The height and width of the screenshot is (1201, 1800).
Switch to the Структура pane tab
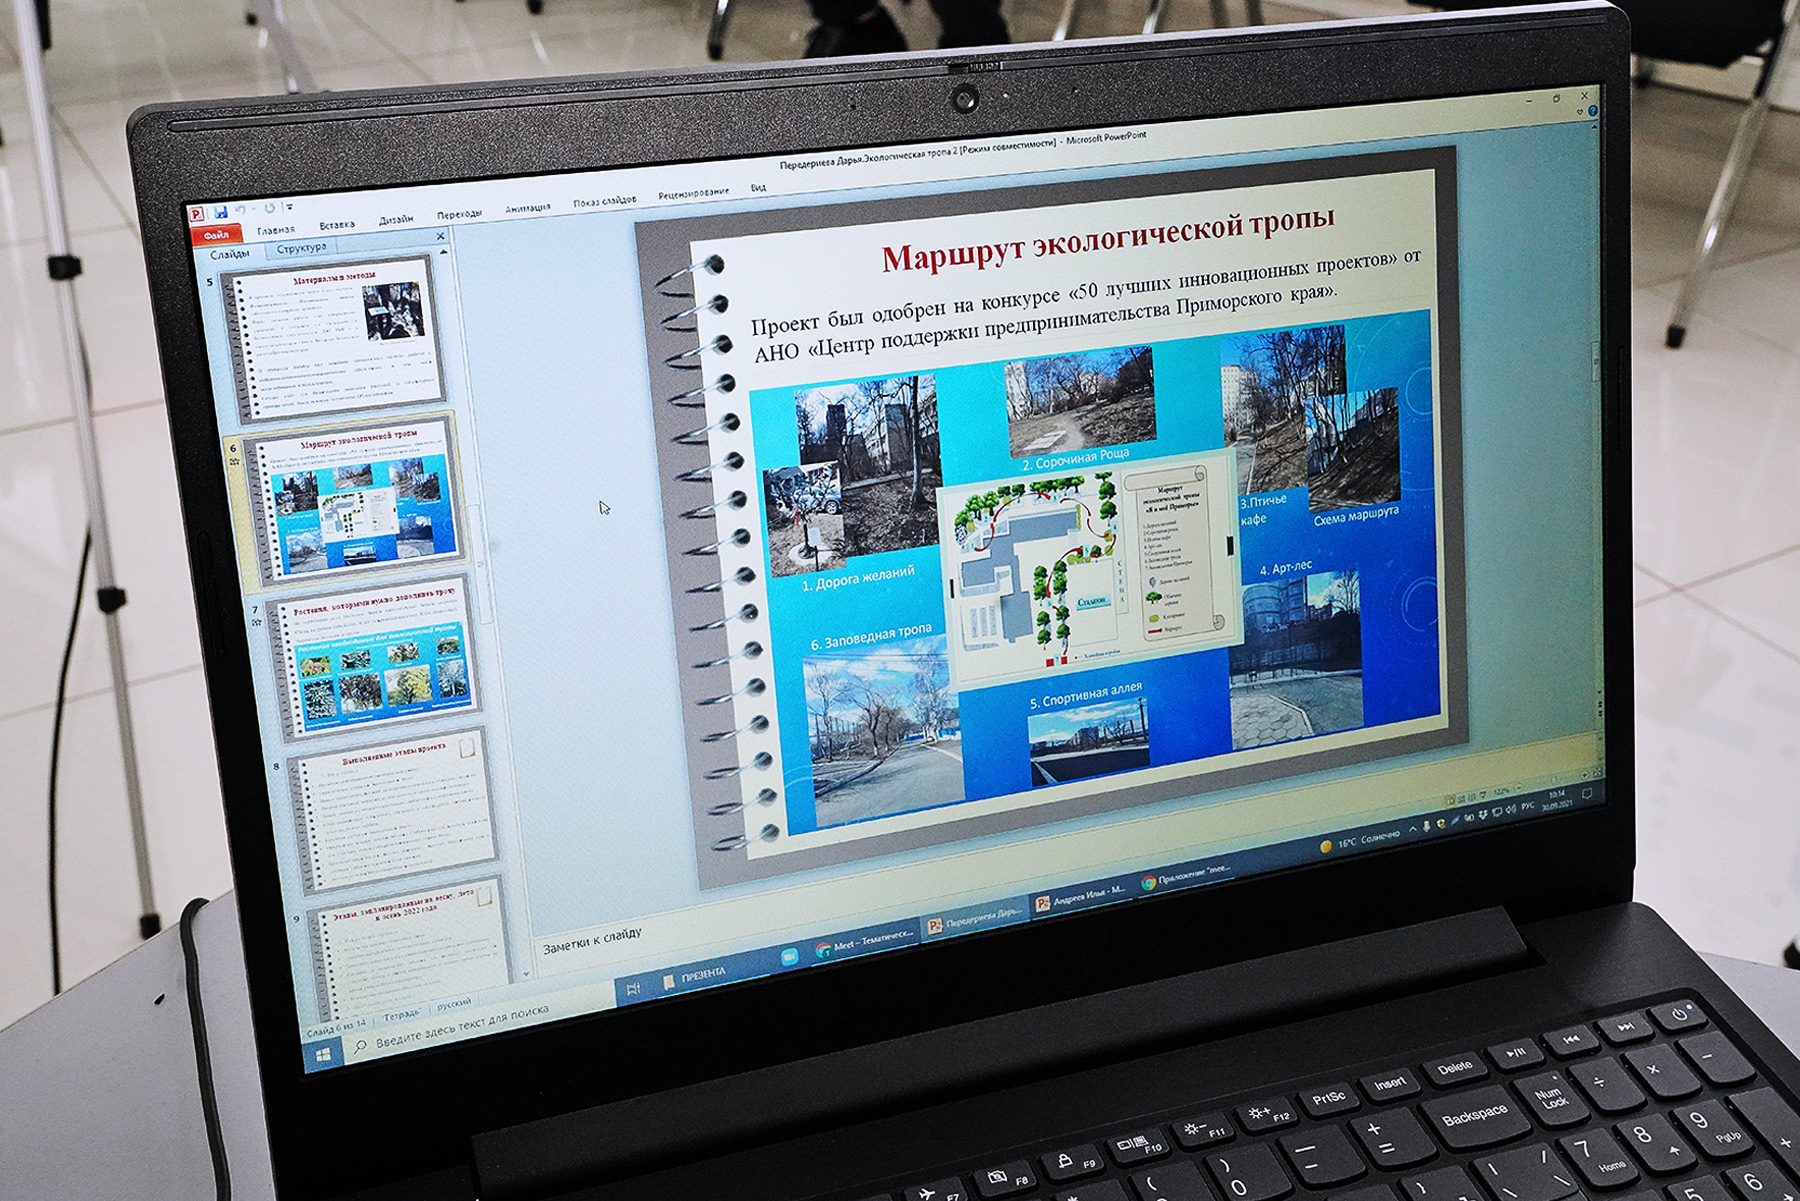[x=301, y=248]
